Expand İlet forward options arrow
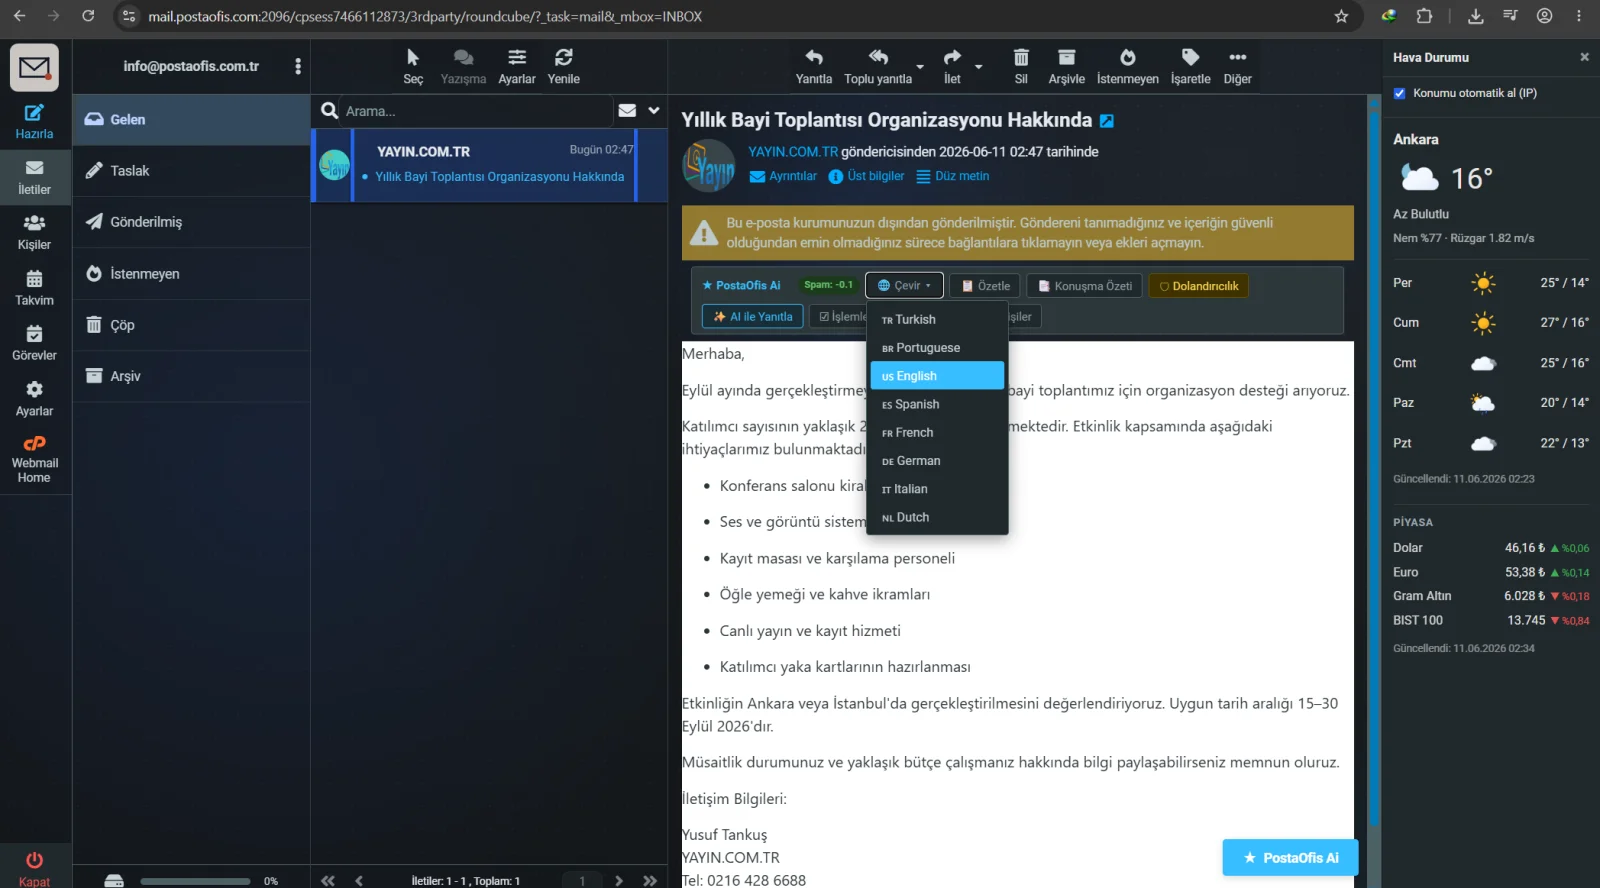Image resolution: width=1600 pixels, height=888 pixels. 979,67
